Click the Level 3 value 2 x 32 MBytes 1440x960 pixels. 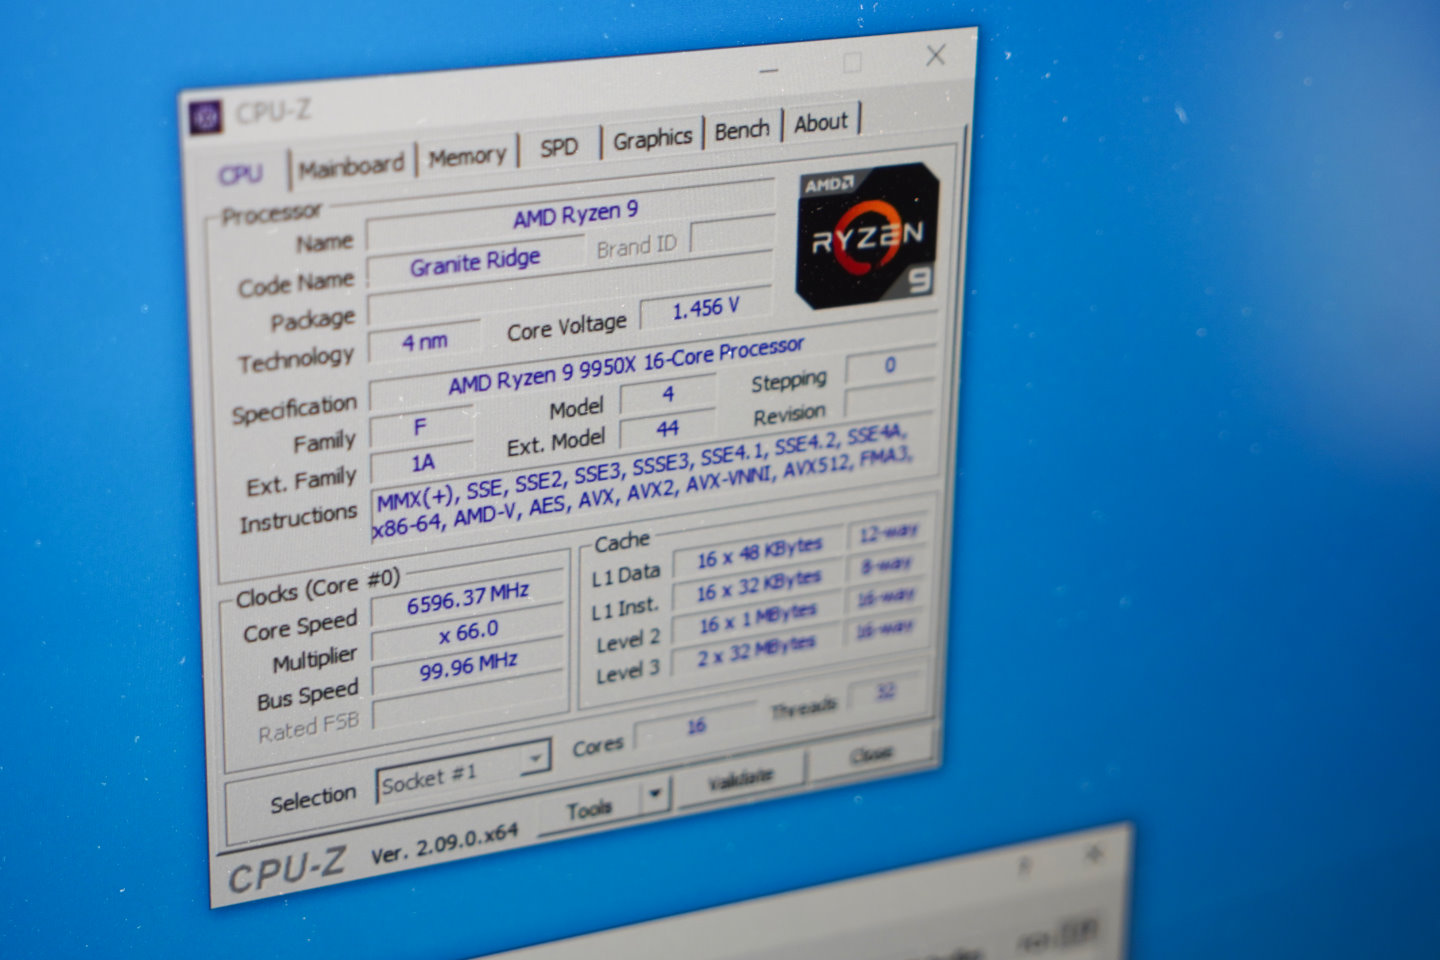758,651
